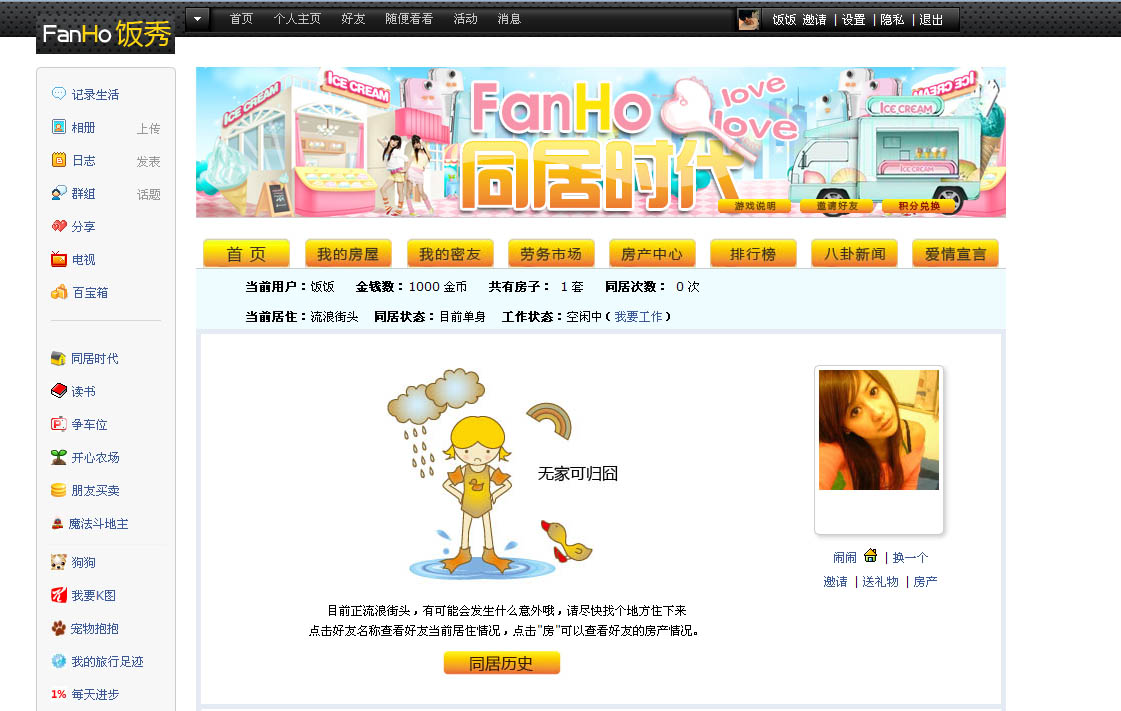Screen dimensions: 1121x711
Task: Open 好友 in top navigation
Action: [x=353, y=19]
